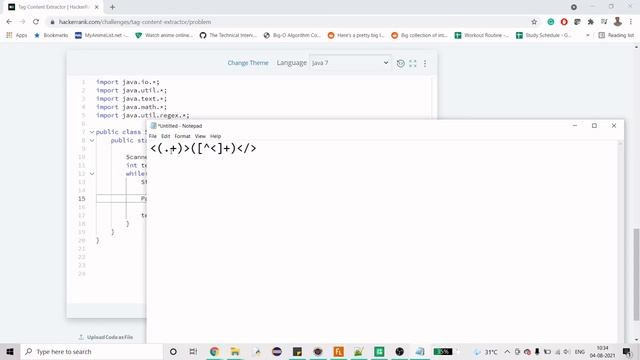Reset code with the editor's restore icon
This screenshot has height=360, width=640.
click(400, 63)
